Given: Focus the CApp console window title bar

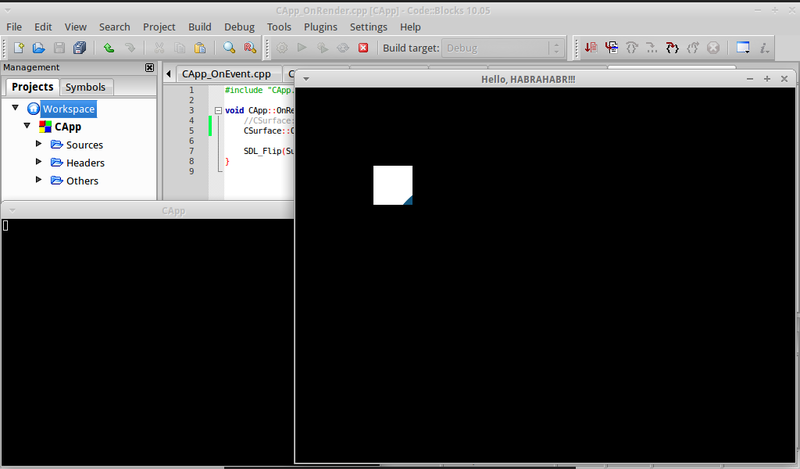Looking at the screenshot, I should (x=173, y=211).
